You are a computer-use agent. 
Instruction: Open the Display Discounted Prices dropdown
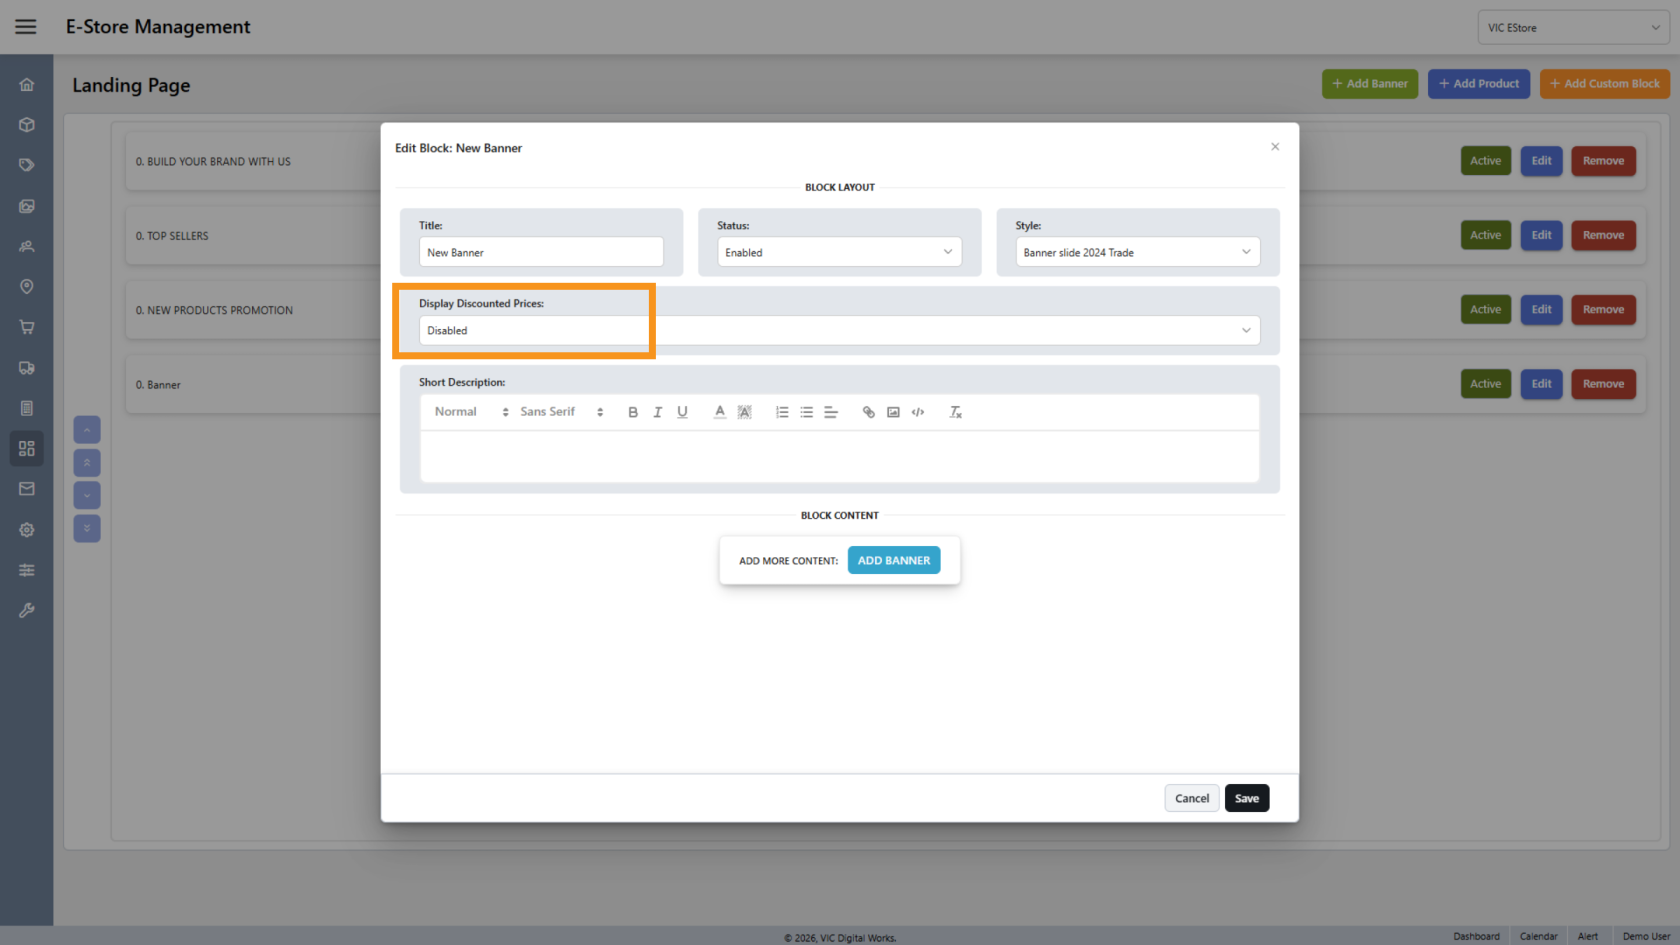839,331
